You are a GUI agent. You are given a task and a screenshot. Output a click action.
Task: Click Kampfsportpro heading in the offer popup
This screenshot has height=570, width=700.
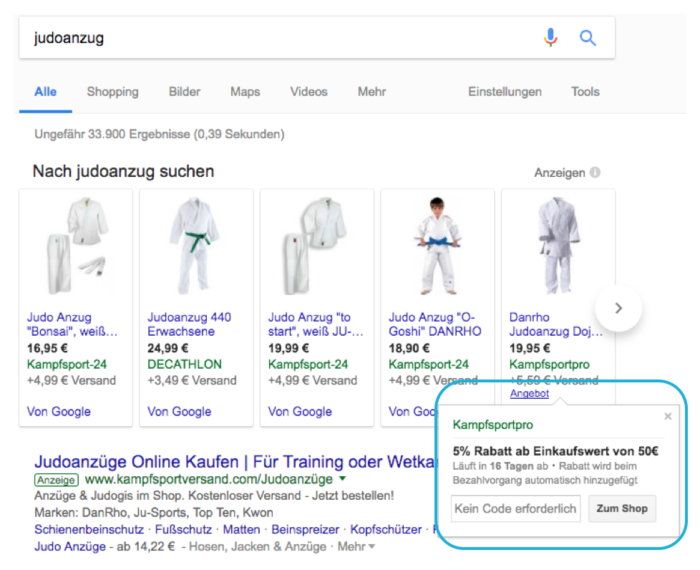tap(492, 424)
